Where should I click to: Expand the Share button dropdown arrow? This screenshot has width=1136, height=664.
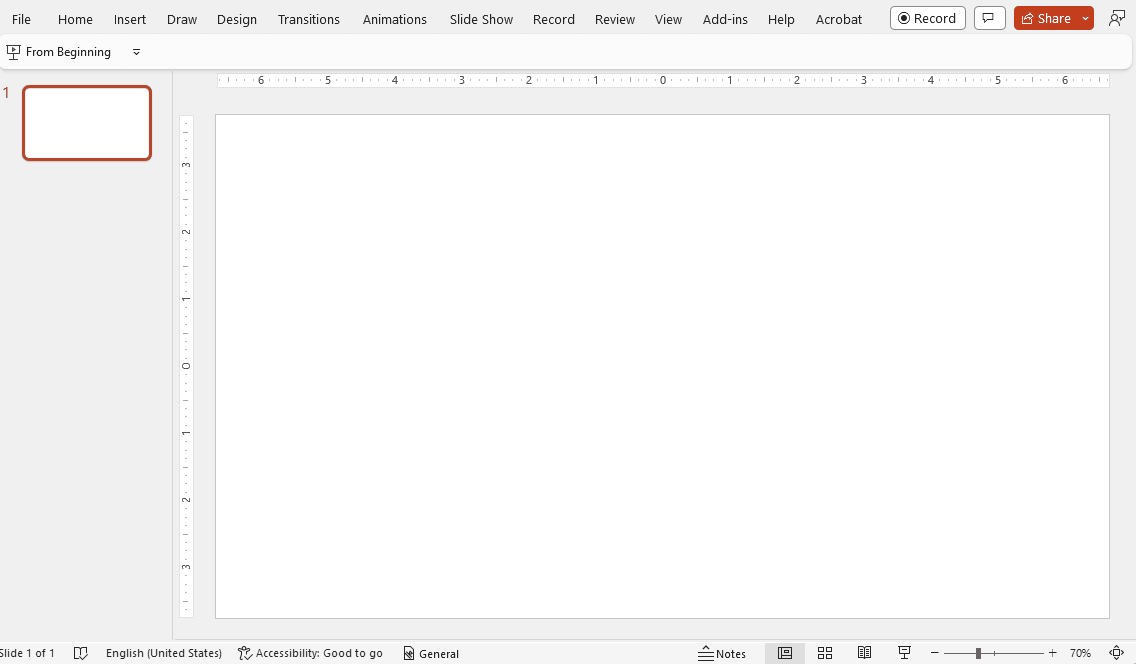1084,18
